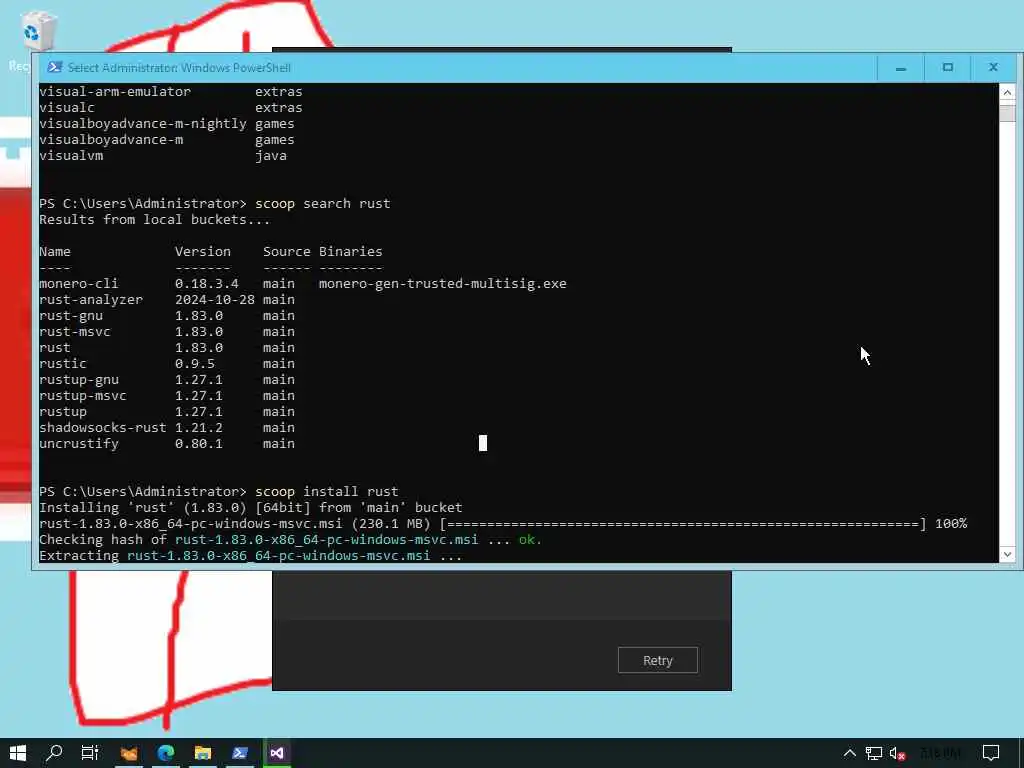Click the 'monero-cli' package name

click(x=78, y=284)
